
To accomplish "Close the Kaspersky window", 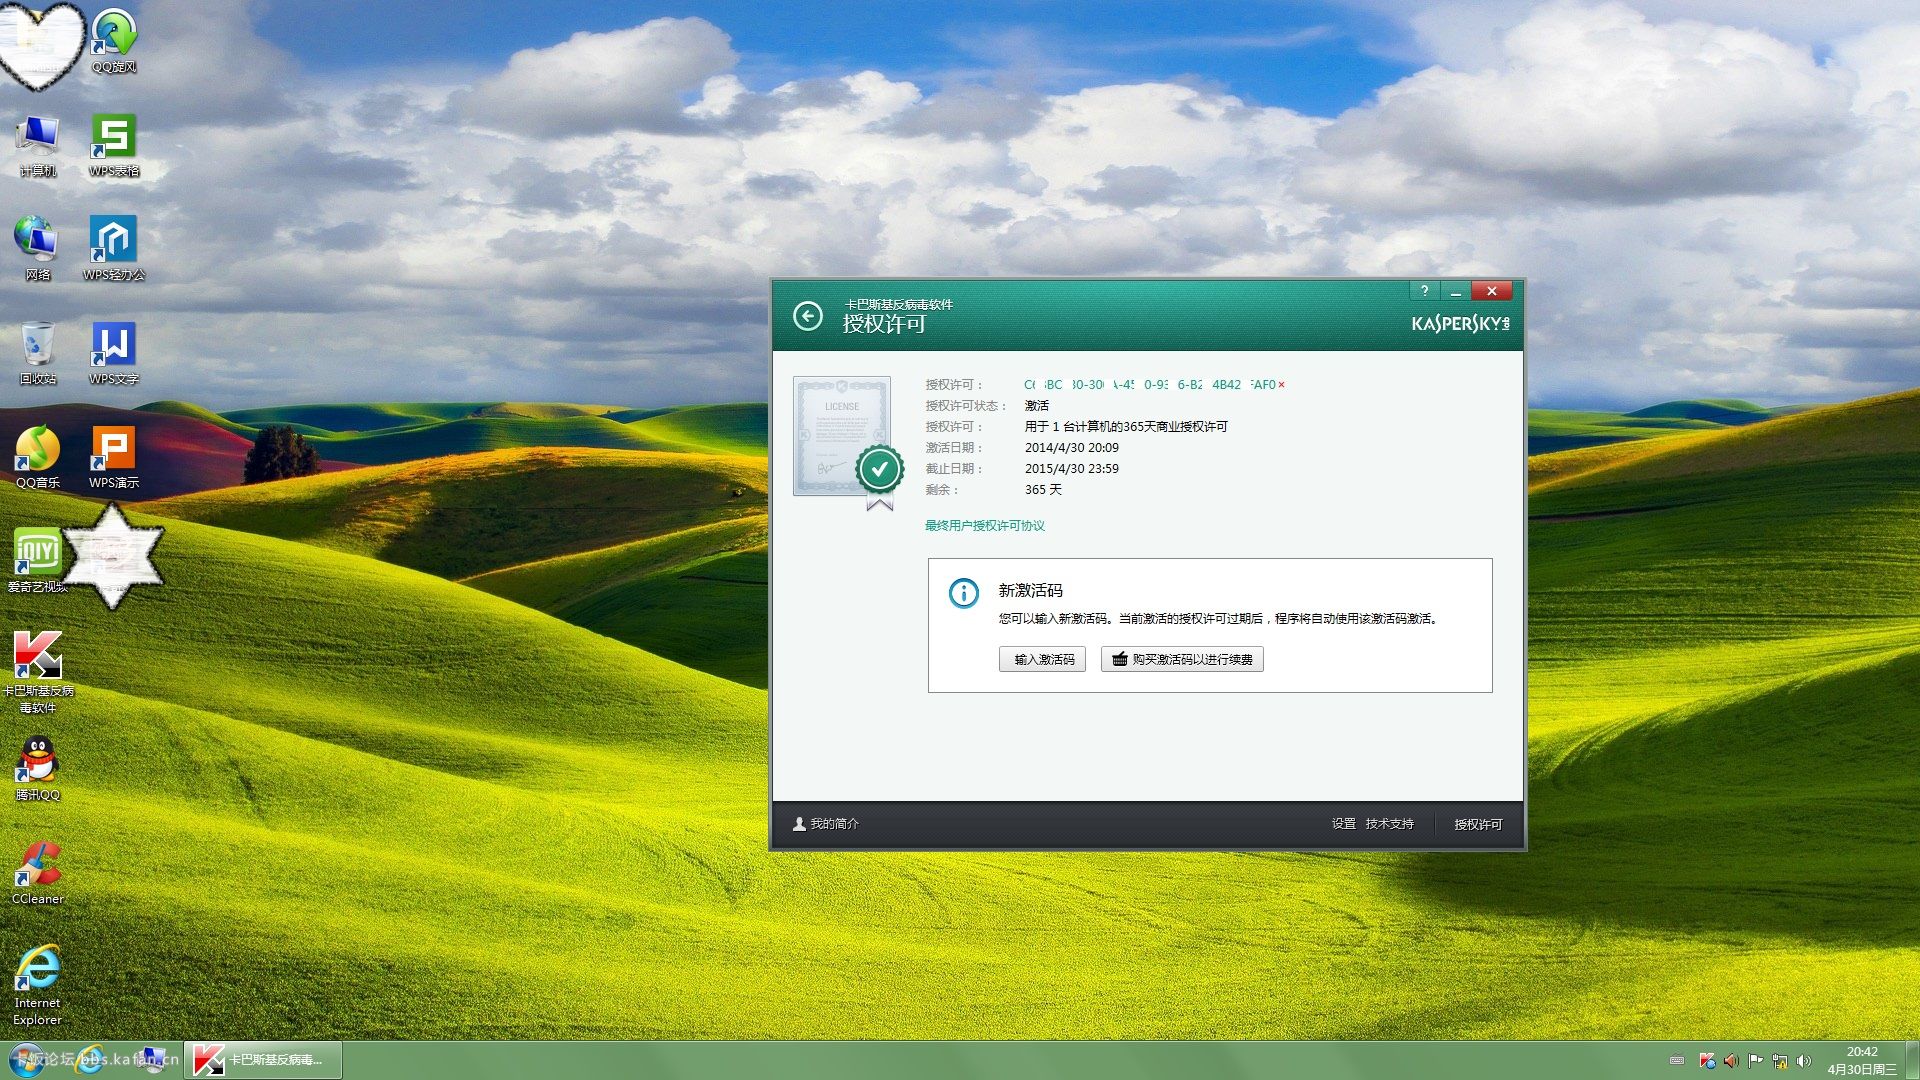I will [x=1491, y=291].
